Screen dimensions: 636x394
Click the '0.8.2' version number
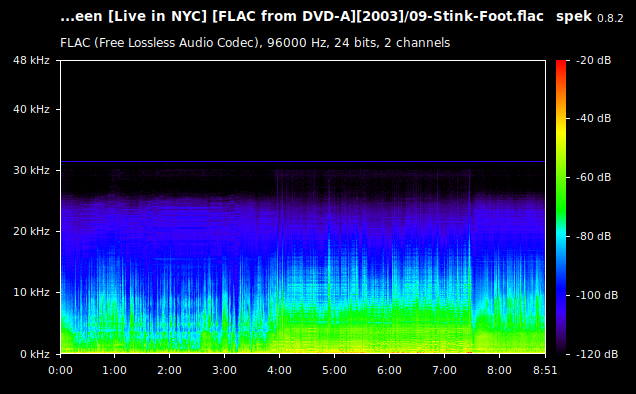tap(610, 18)
